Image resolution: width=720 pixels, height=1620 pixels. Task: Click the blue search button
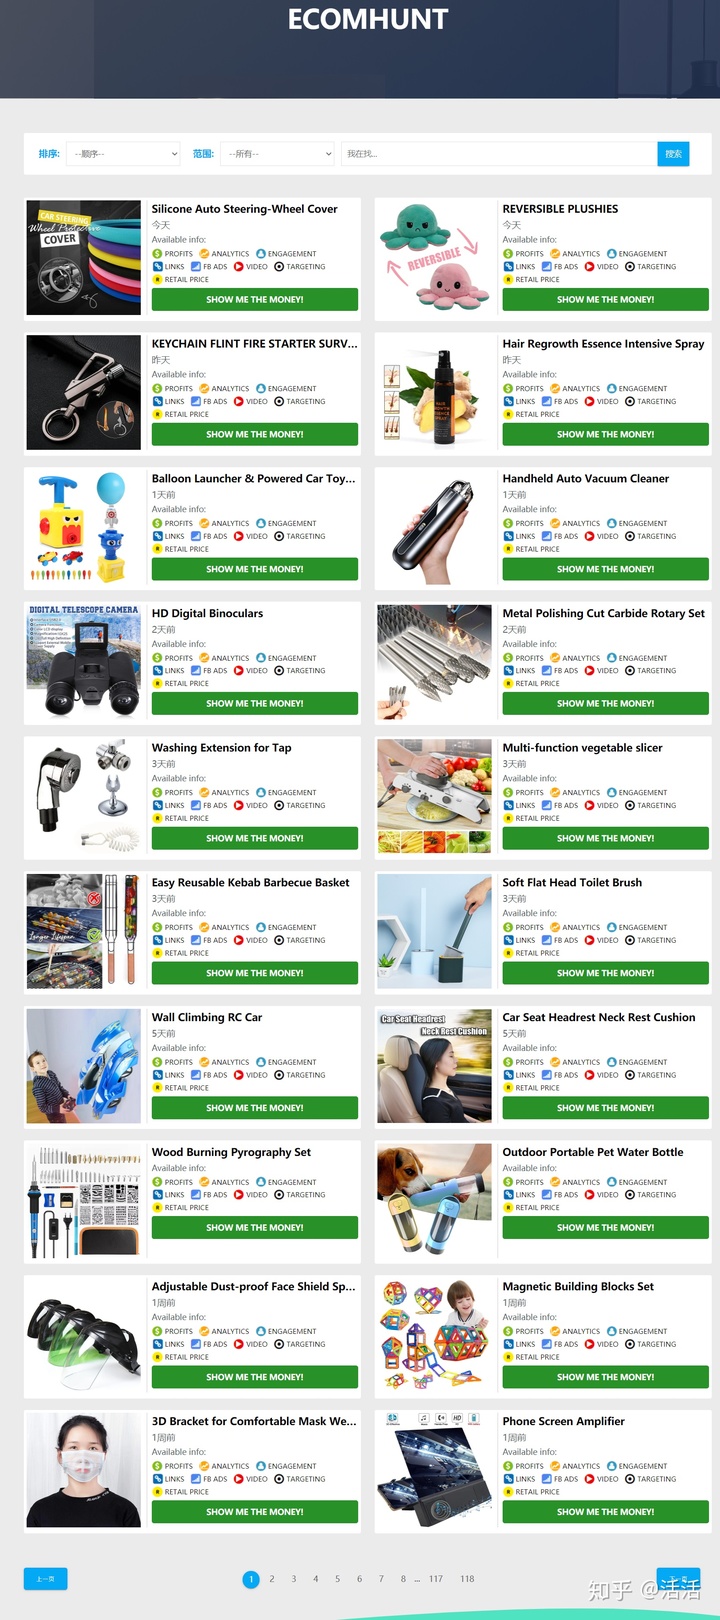tap(673, 154)
